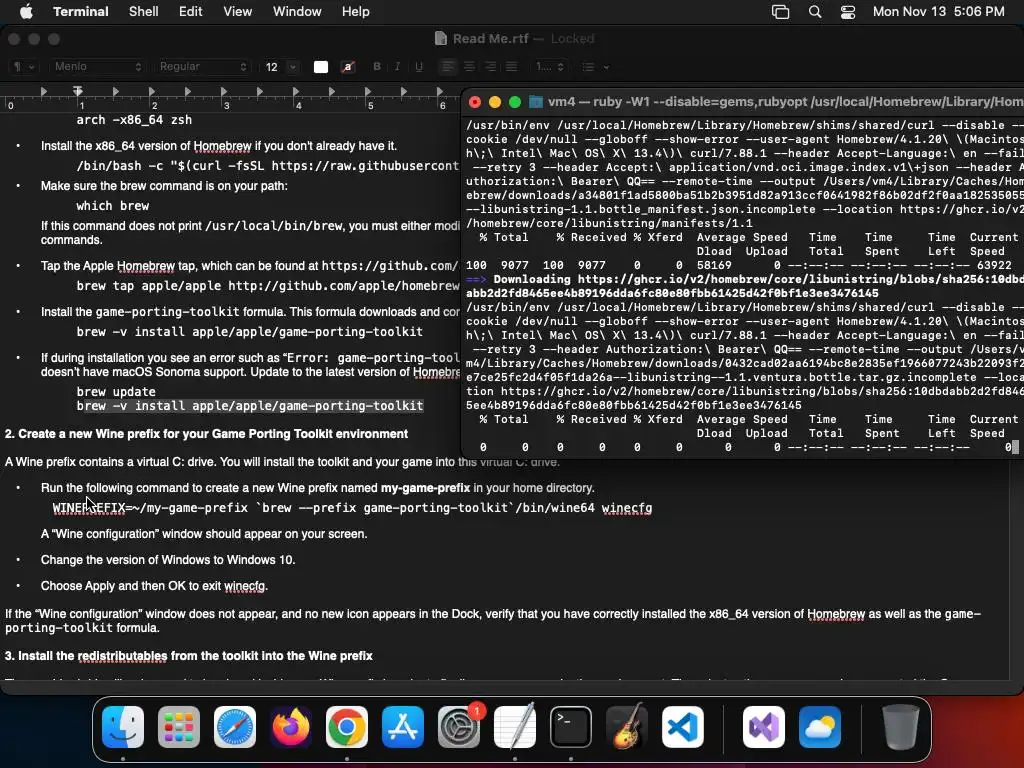Click the first-line indent marker on ruler
Screen dimensions: 1024x768
click(78, 89)
